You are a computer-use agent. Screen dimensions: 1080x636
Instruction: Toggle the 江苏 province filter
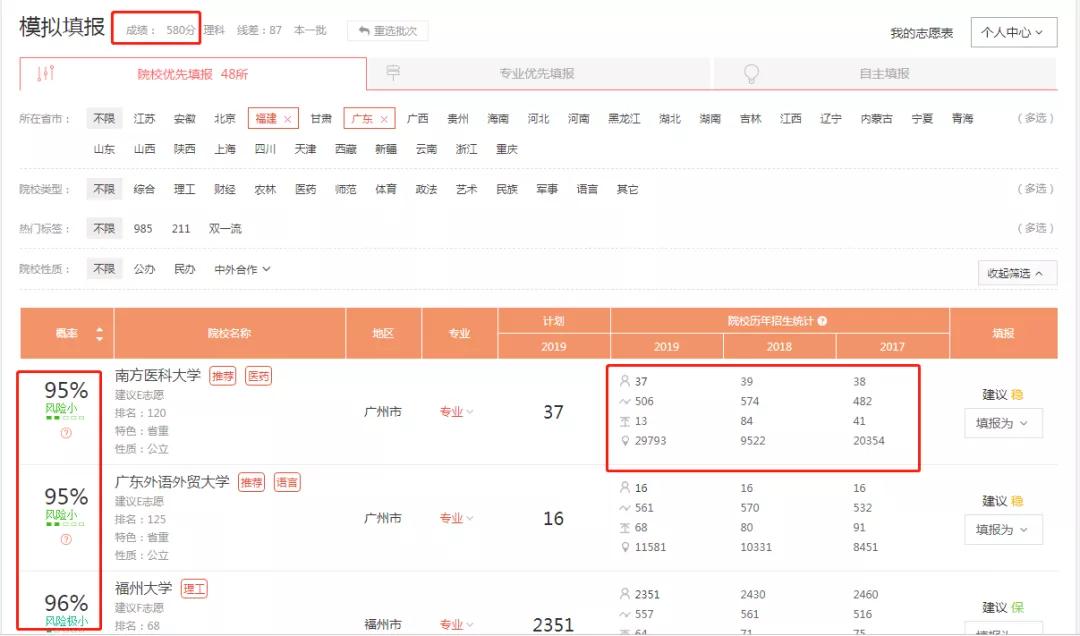[144, 119]
